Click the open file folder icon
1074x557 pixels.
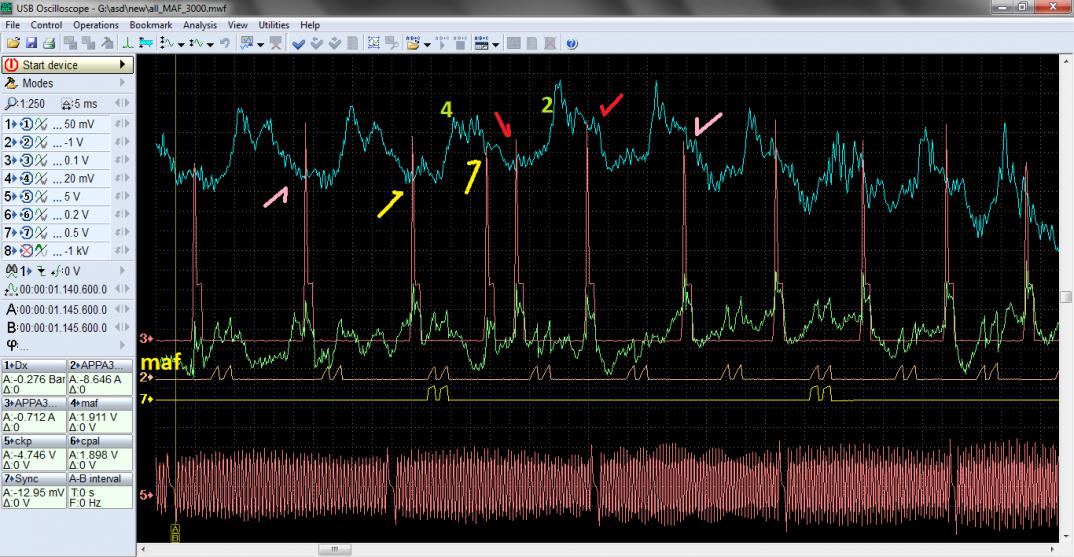(13, 43)
